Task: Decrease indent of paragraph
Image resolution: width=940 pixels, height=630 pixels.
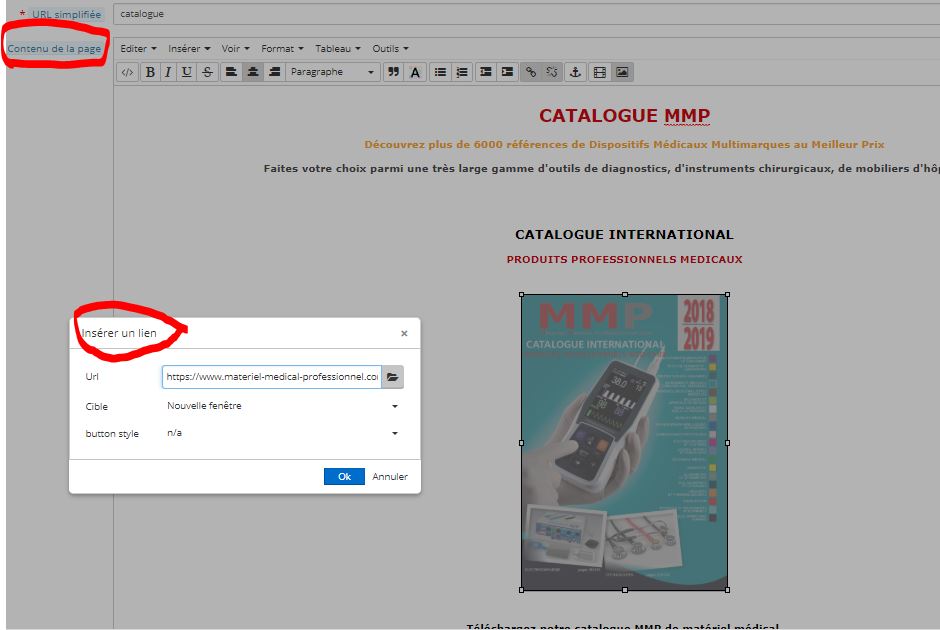Action: coord(486,73)
